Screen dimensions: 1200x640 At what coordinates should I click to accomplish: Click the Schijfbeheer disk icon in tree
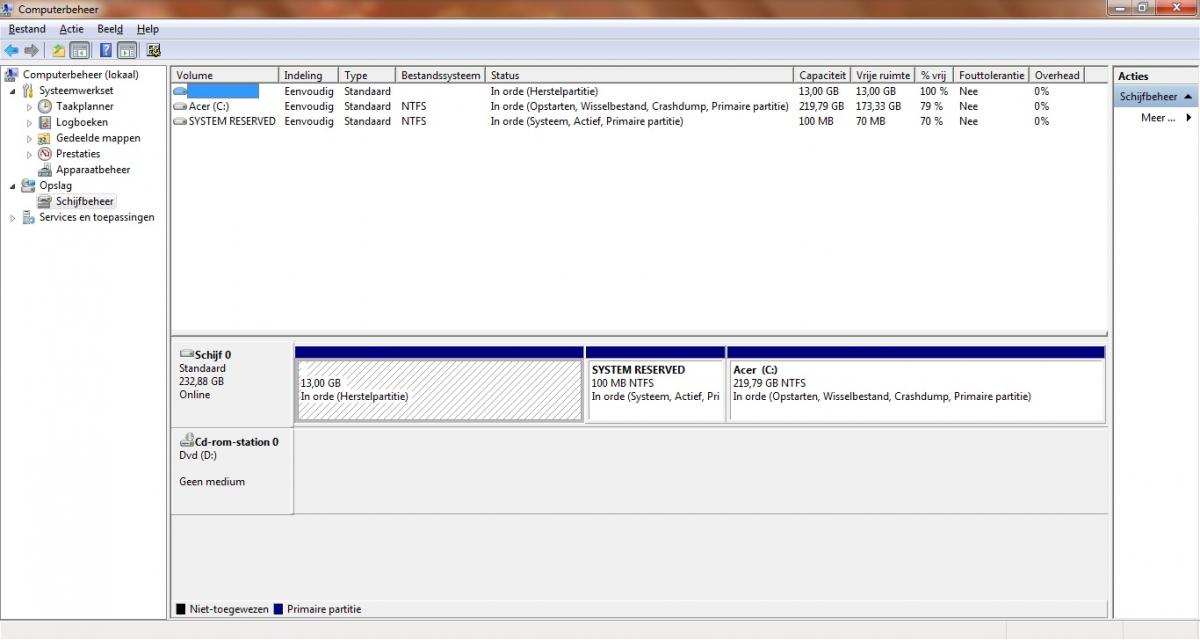tap(45, 201)
